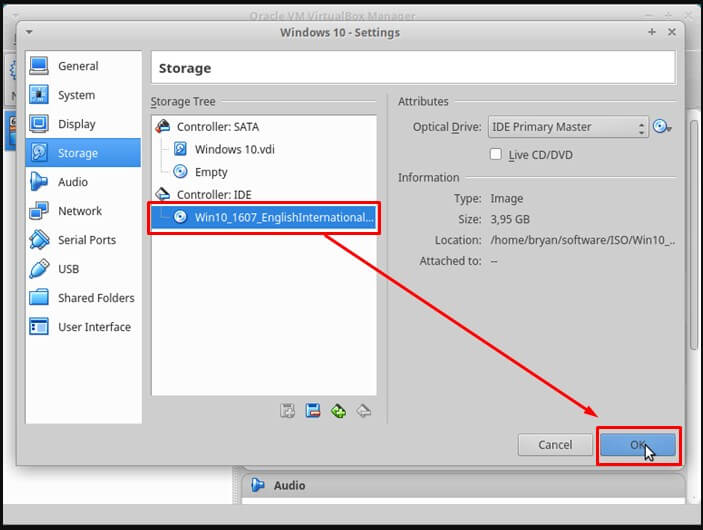
Task: Click the SATA controller icon
Action: (163, 126)
